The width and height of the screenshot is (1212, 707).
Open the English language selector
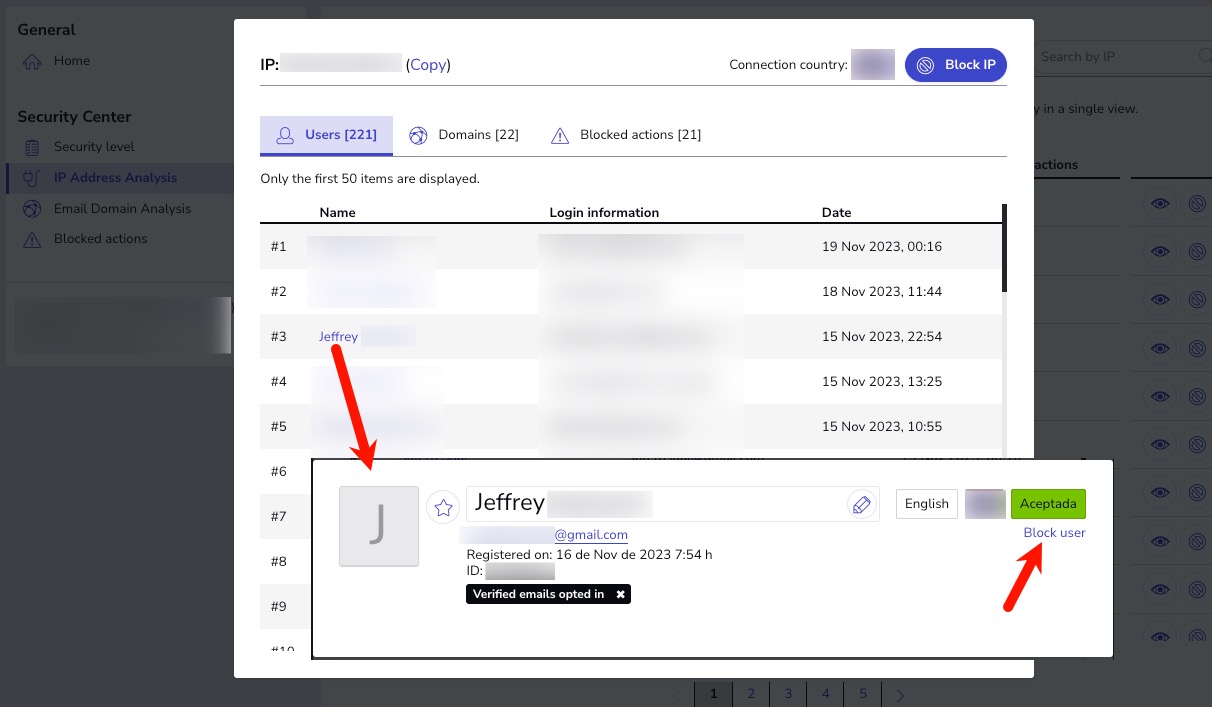pos(926,504)
